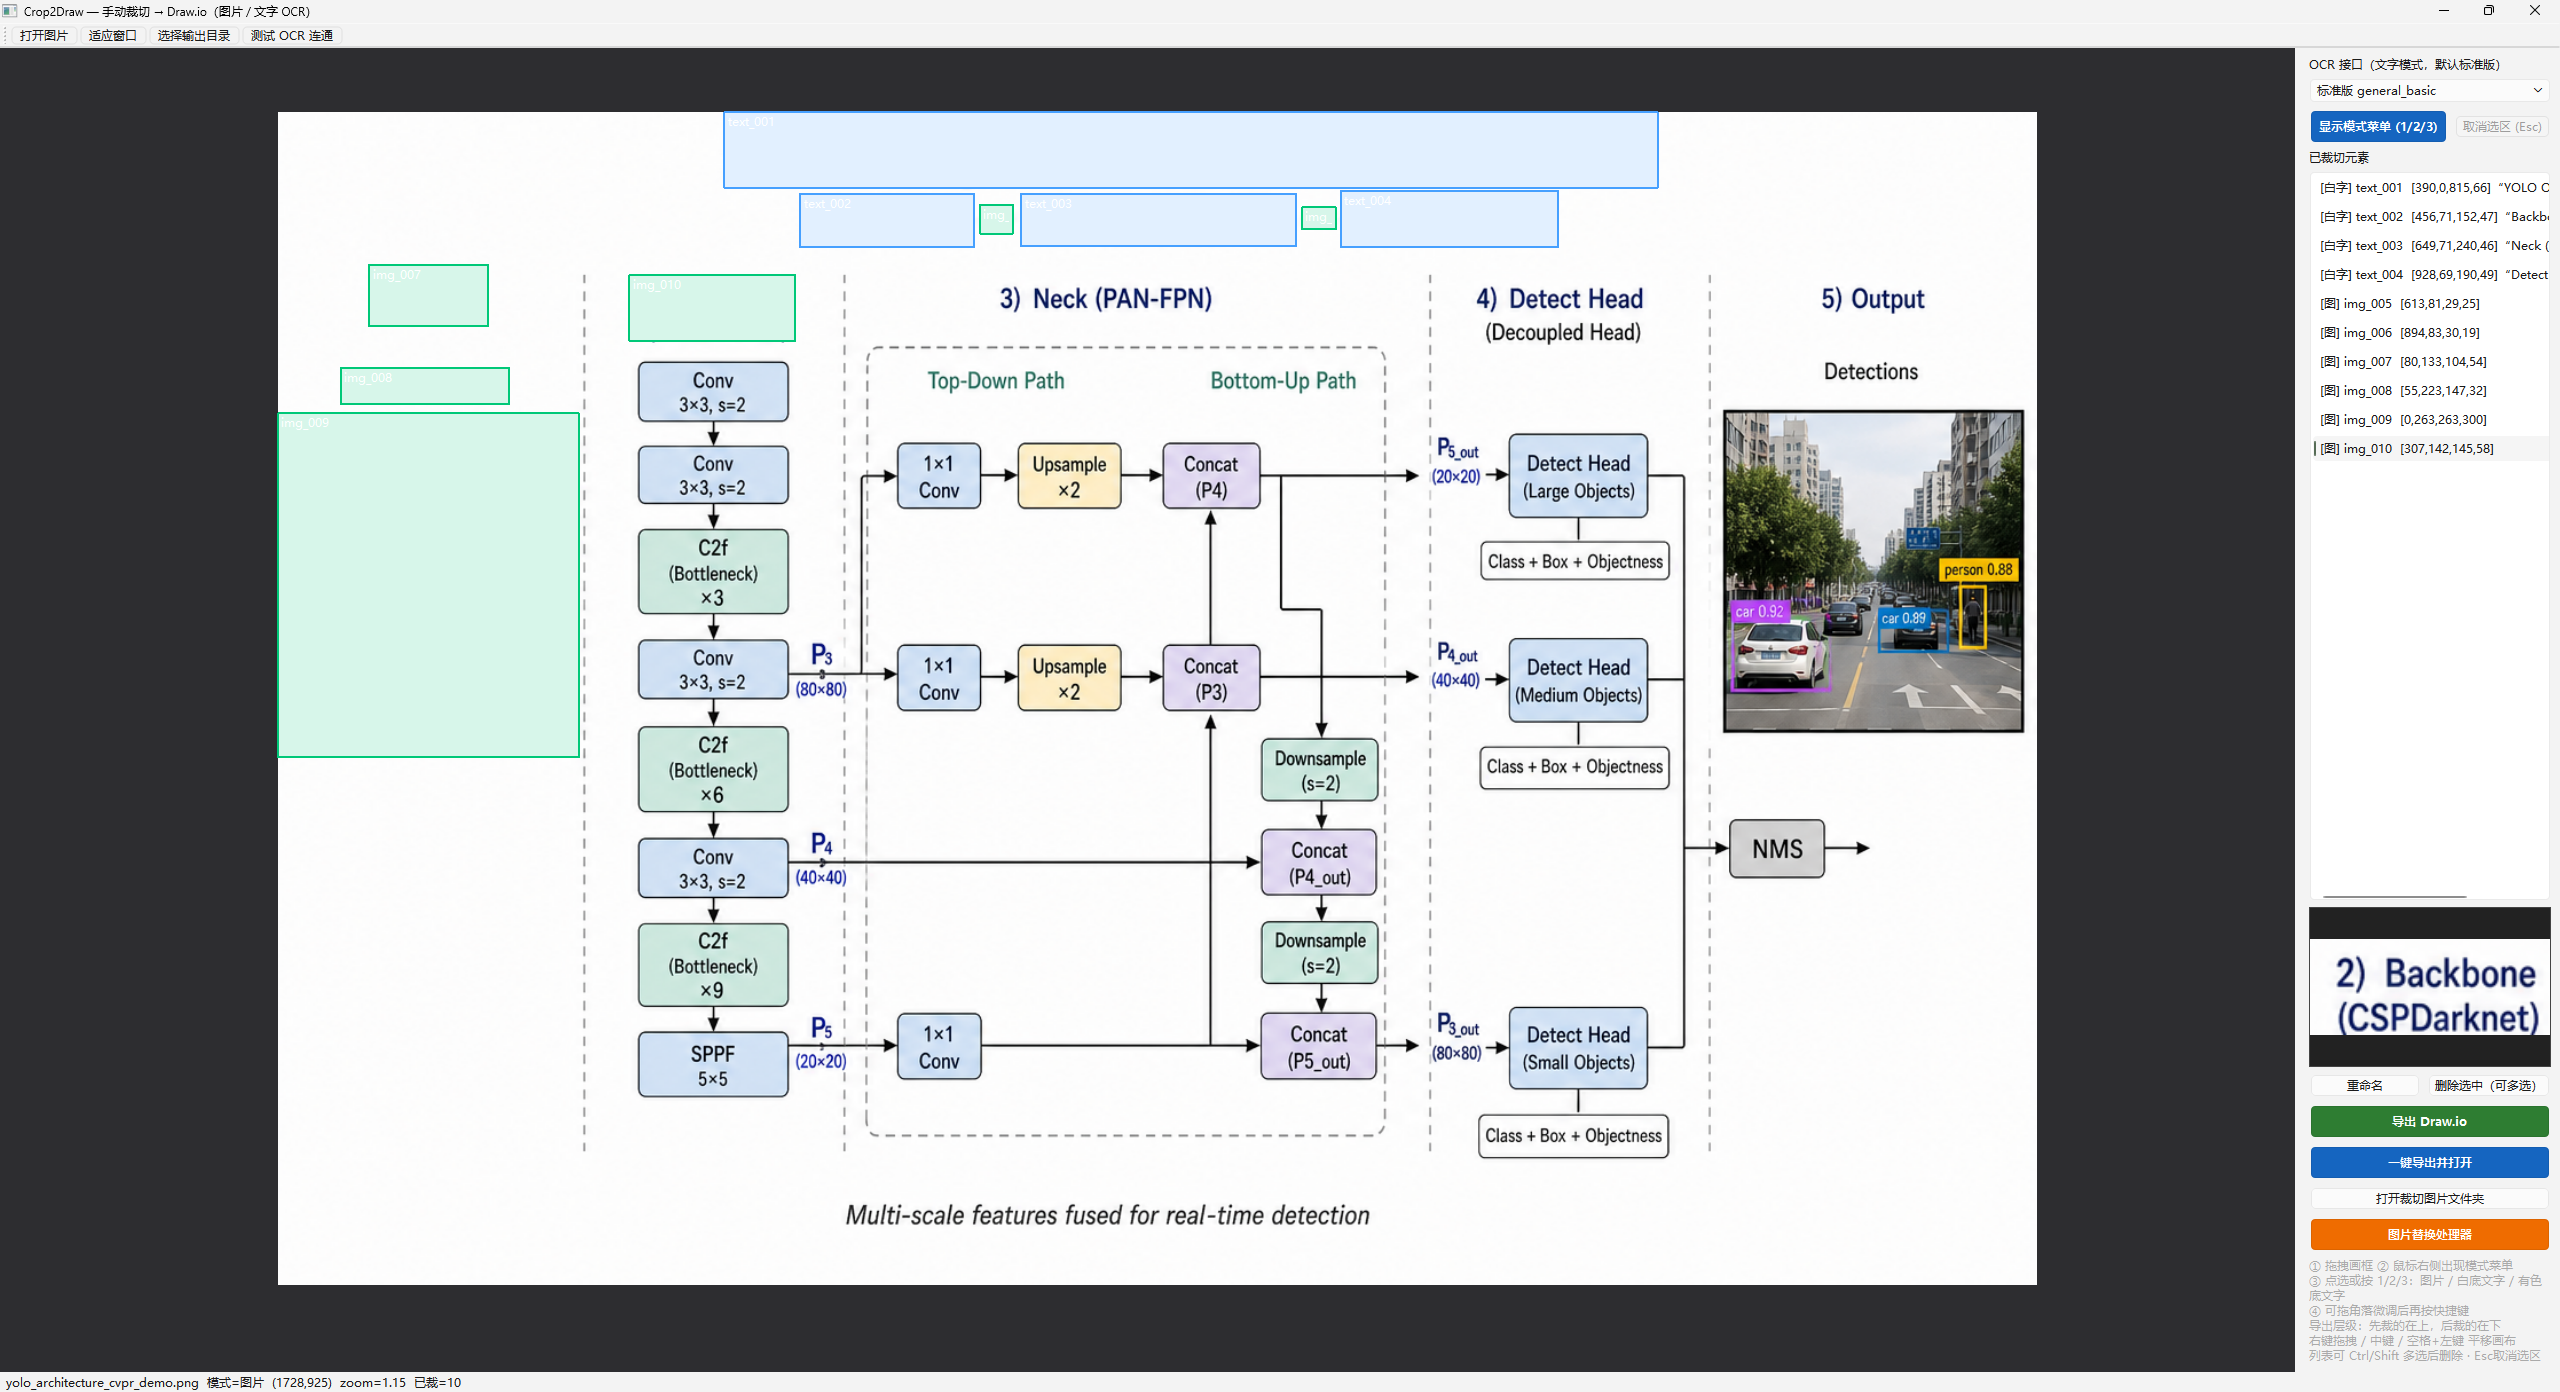This screenshot has width=2560, height=1392.
Task: Click orange 图片替换处理器 button
Action: [2429, 1235]
